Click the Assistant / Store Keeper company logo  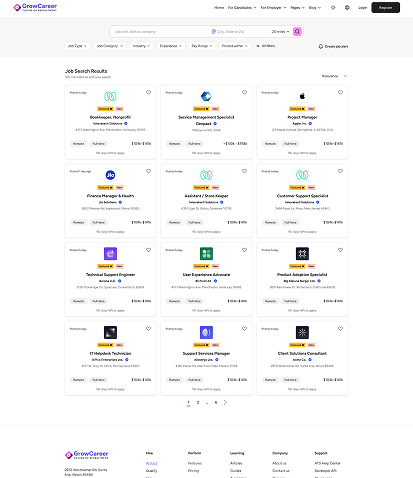point(206,175)
